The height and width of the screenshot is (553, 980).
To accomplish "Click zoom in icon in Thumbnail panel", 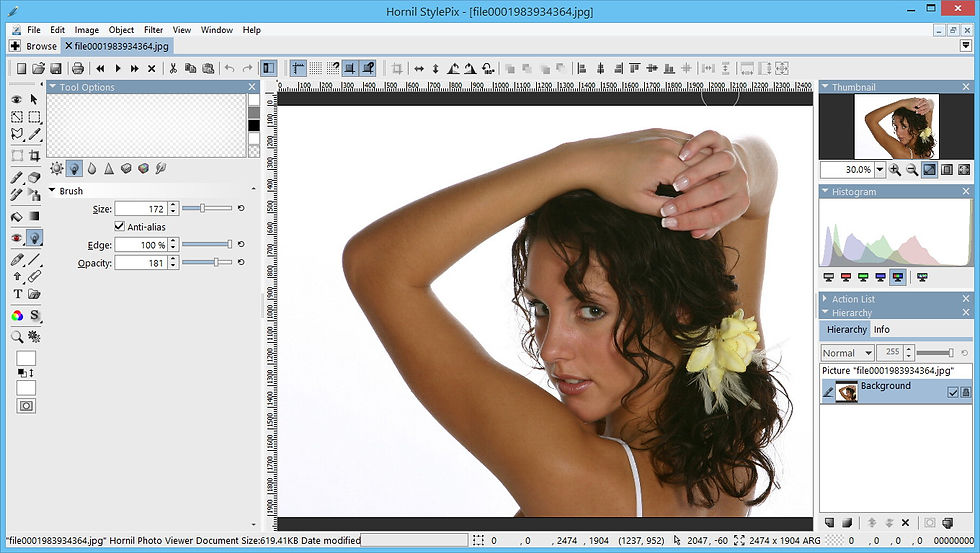I will tap(895, 169).
